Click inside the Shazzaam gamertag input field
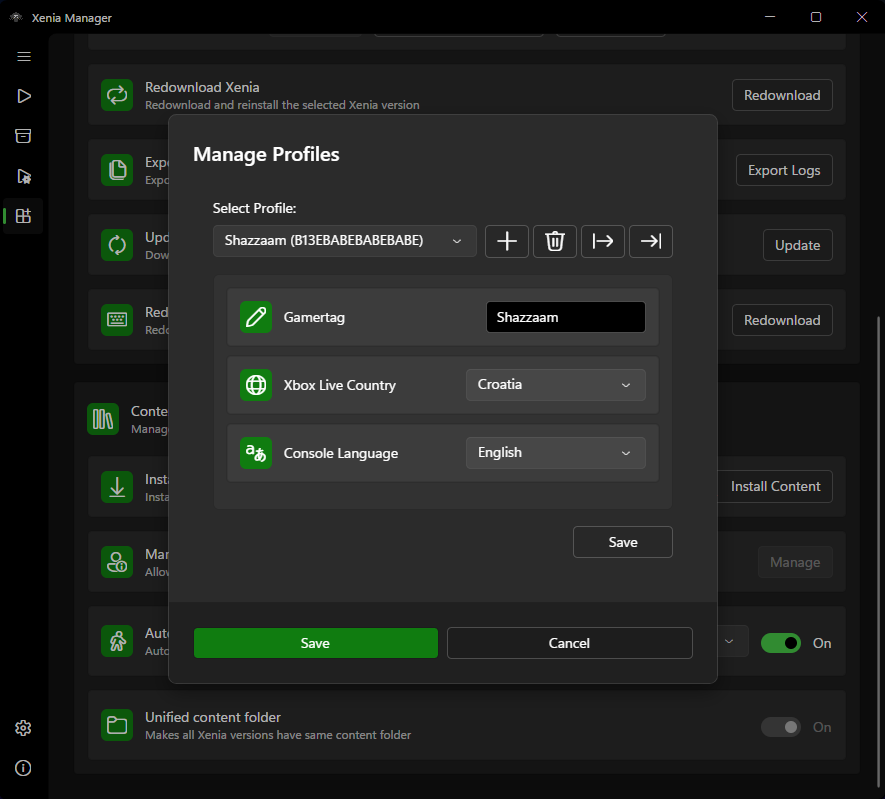The height and width of the screenshot is (799, 885). pyautogui.click(x=565, y=316)
